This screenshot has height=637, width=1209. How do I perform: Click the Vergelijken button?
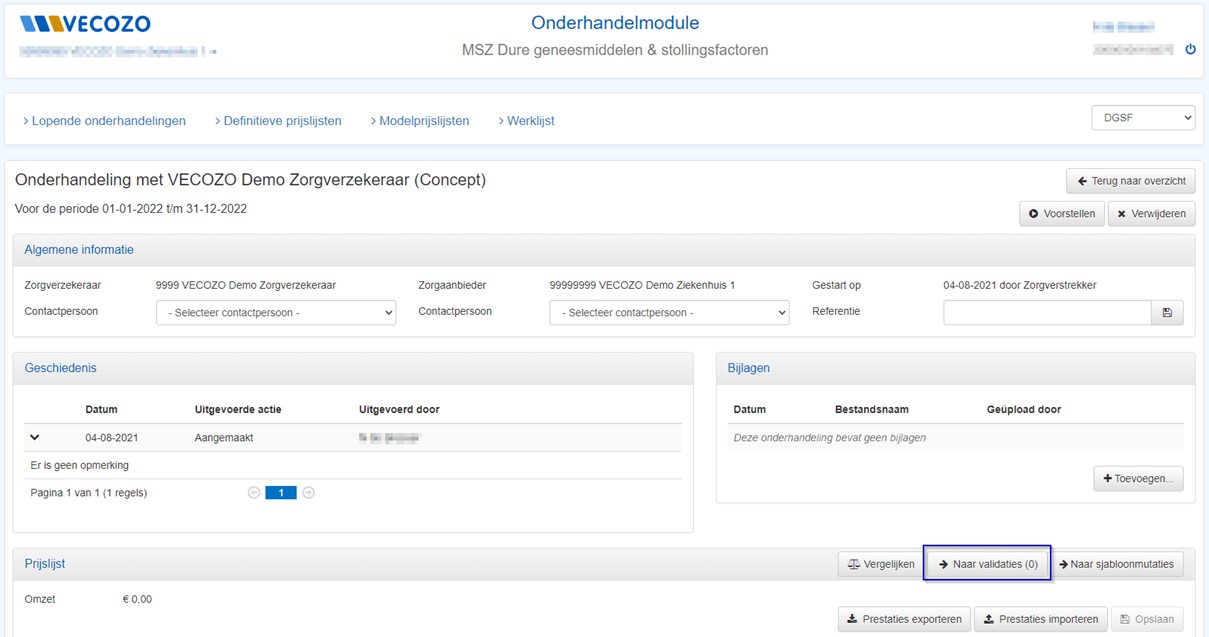881,564
